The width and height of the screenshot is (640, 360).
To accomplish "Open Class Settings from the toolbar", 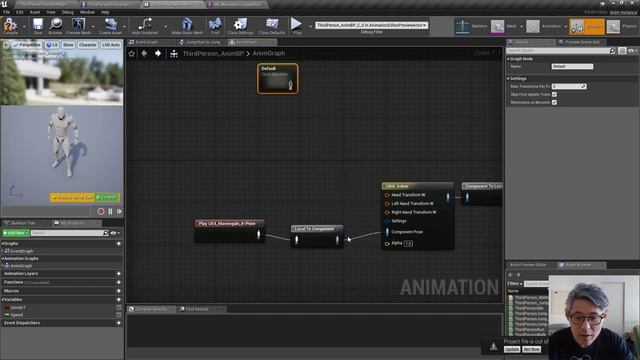I will pos(240,25).
